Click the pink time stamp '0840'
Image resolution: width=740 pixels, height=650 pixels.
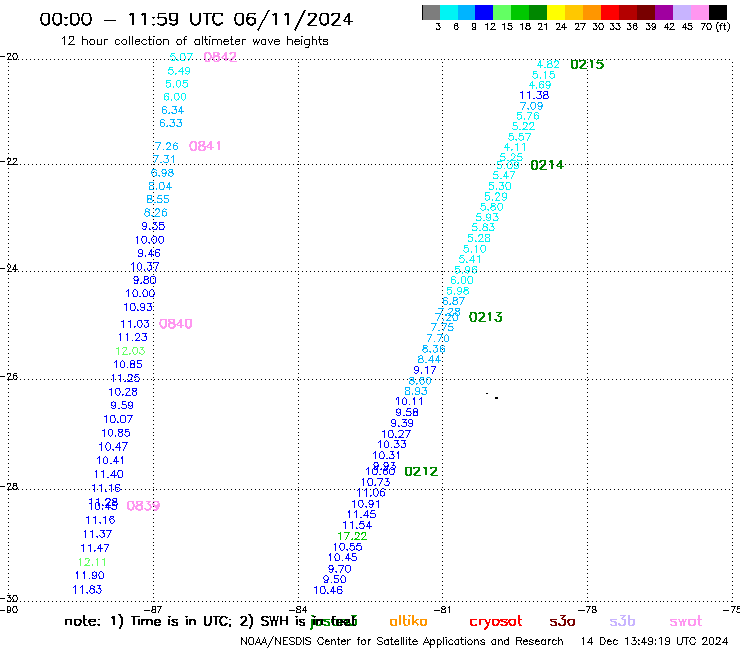[176, 324]
